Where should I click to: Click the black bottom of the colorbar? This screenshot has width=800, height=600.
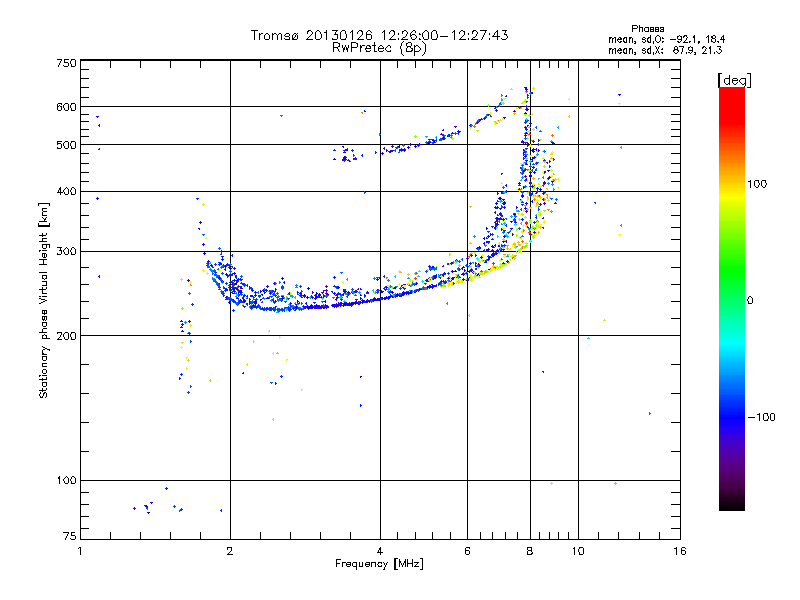coord(732,504)
